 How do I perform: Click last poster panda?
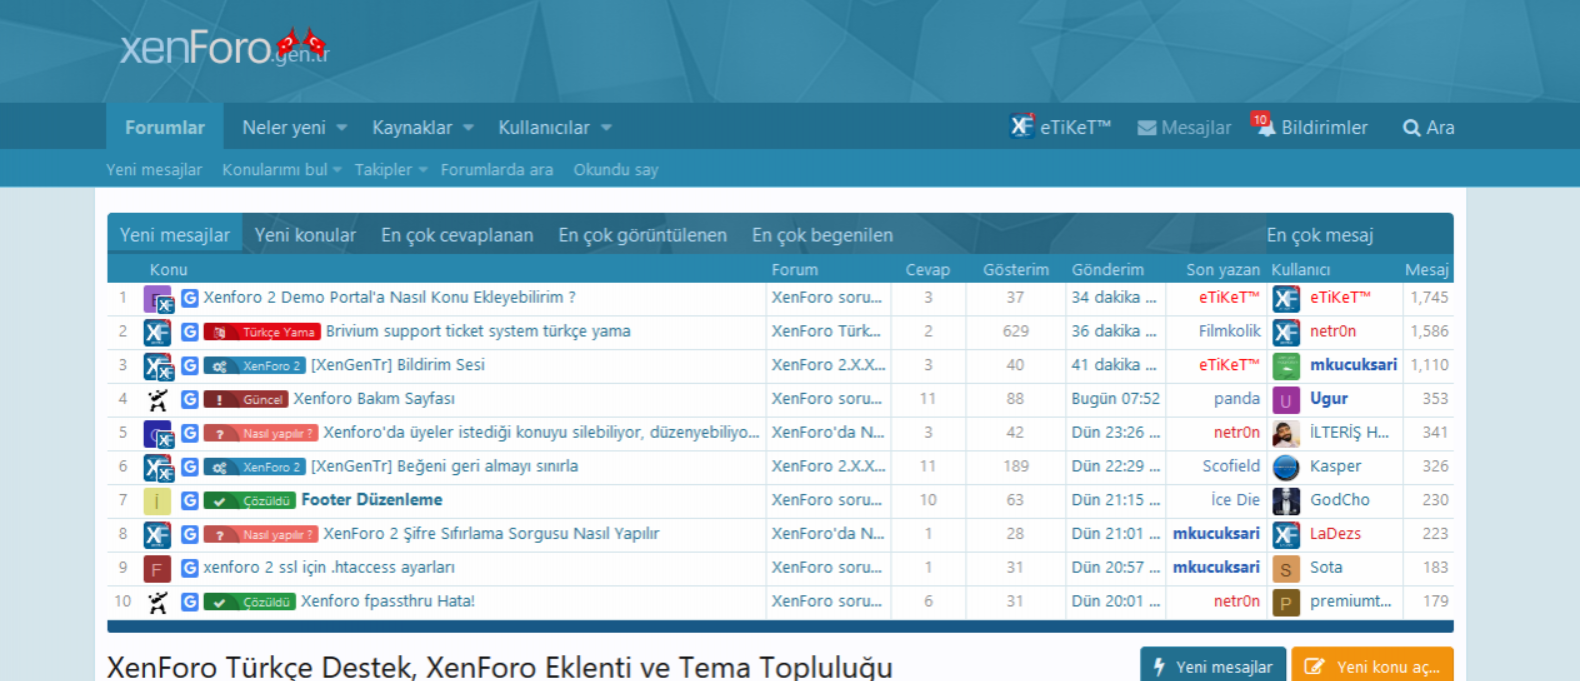click(x=1237, y=398)
